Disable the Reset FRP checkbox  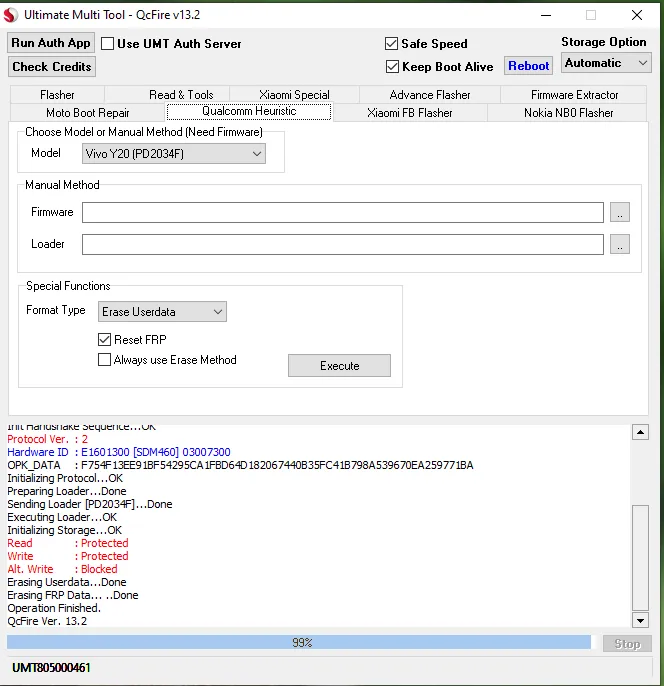(x=105, y=340)
